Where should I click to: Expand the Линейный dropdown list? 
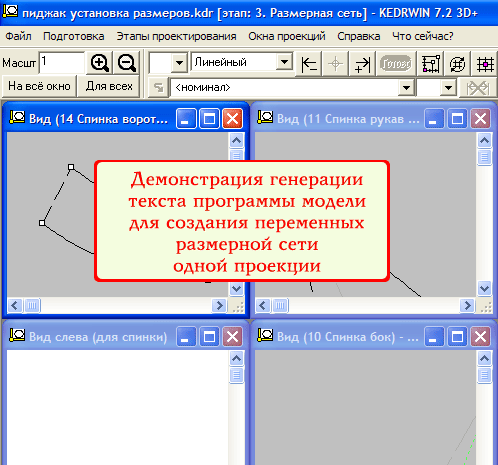(284, 62)
